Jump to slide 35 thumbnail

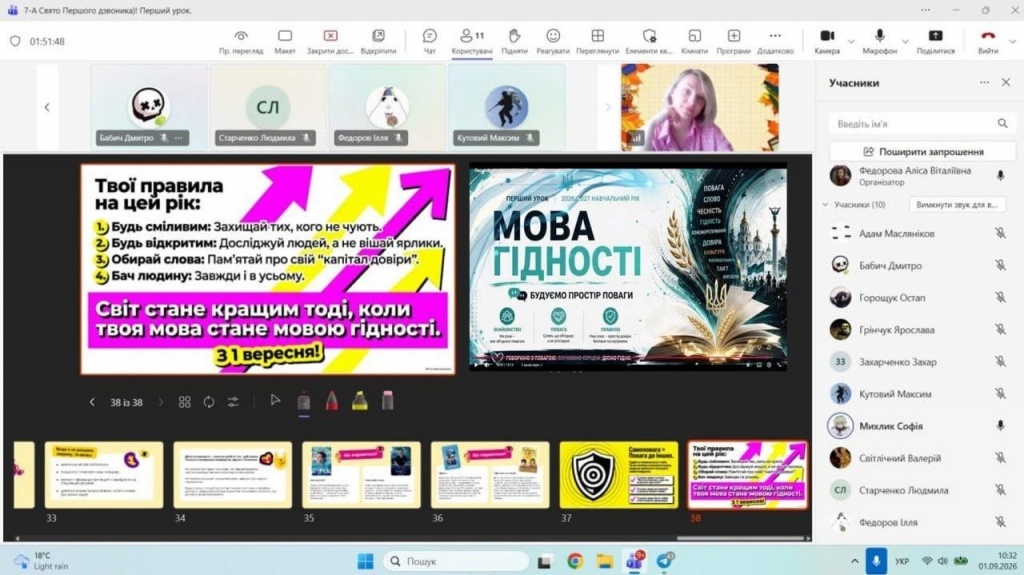[361, 475]
